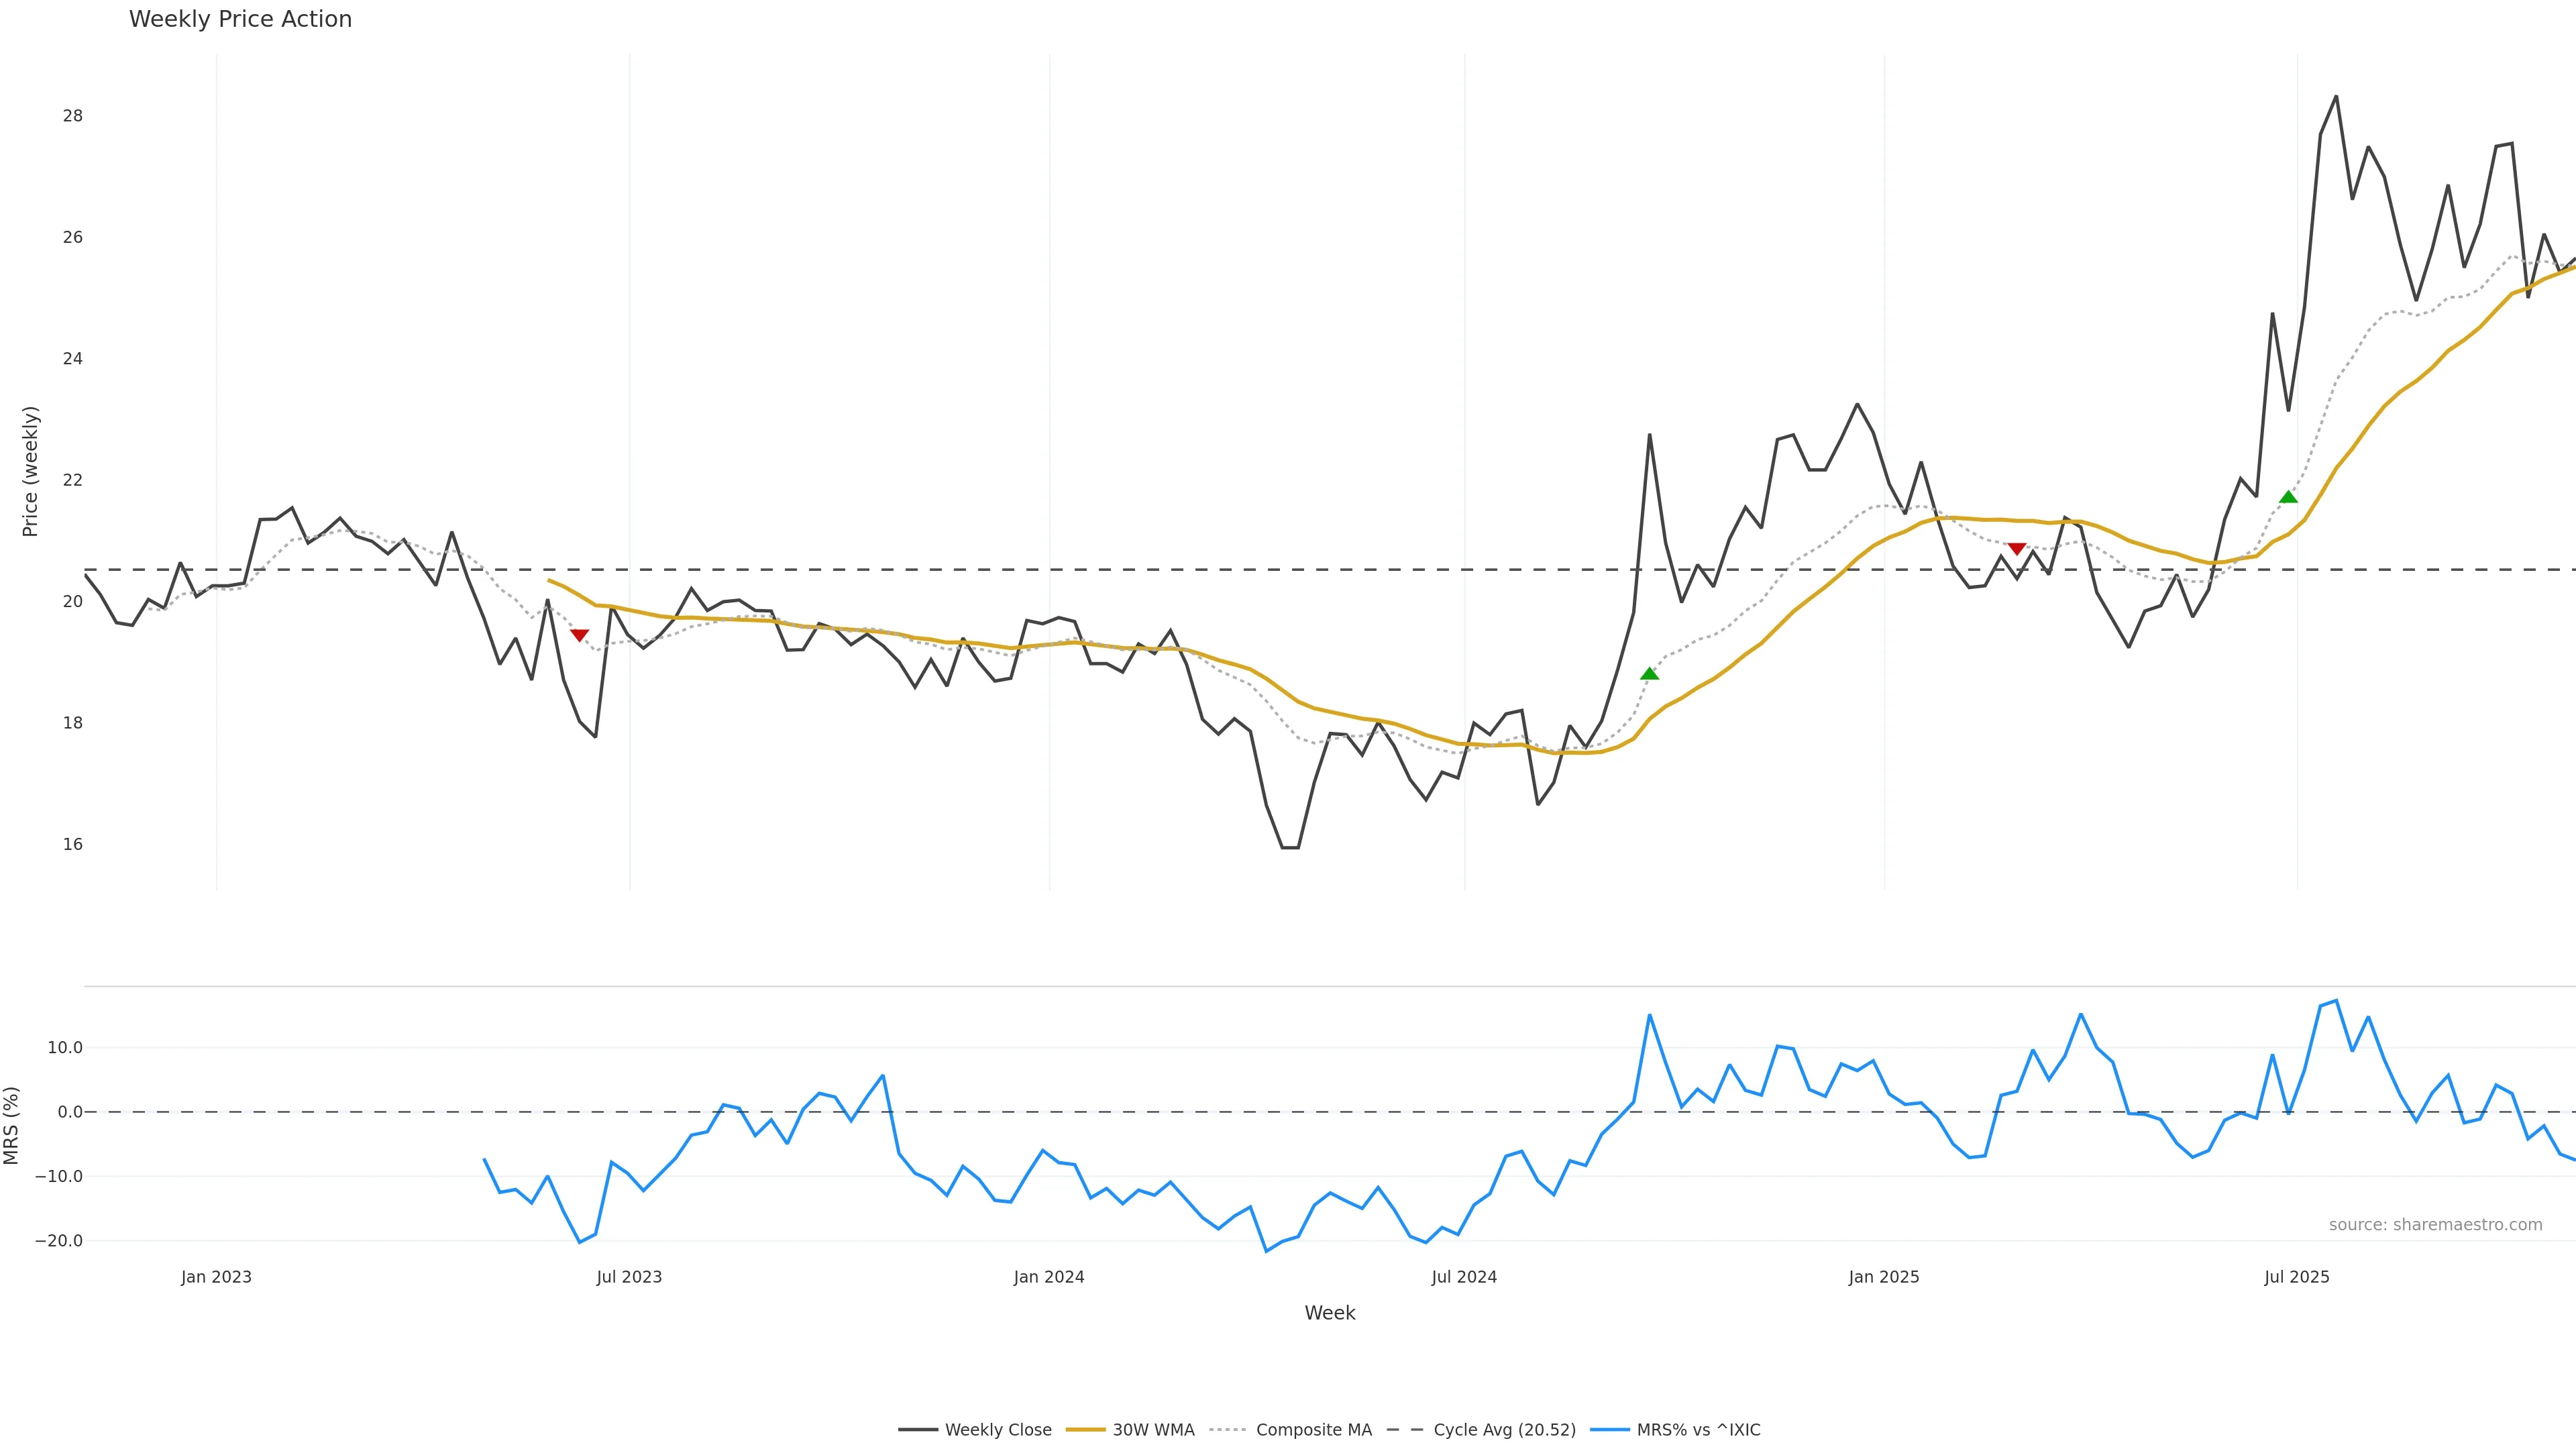Toggle the Weekly Close series legend label

coord(998,1430)
